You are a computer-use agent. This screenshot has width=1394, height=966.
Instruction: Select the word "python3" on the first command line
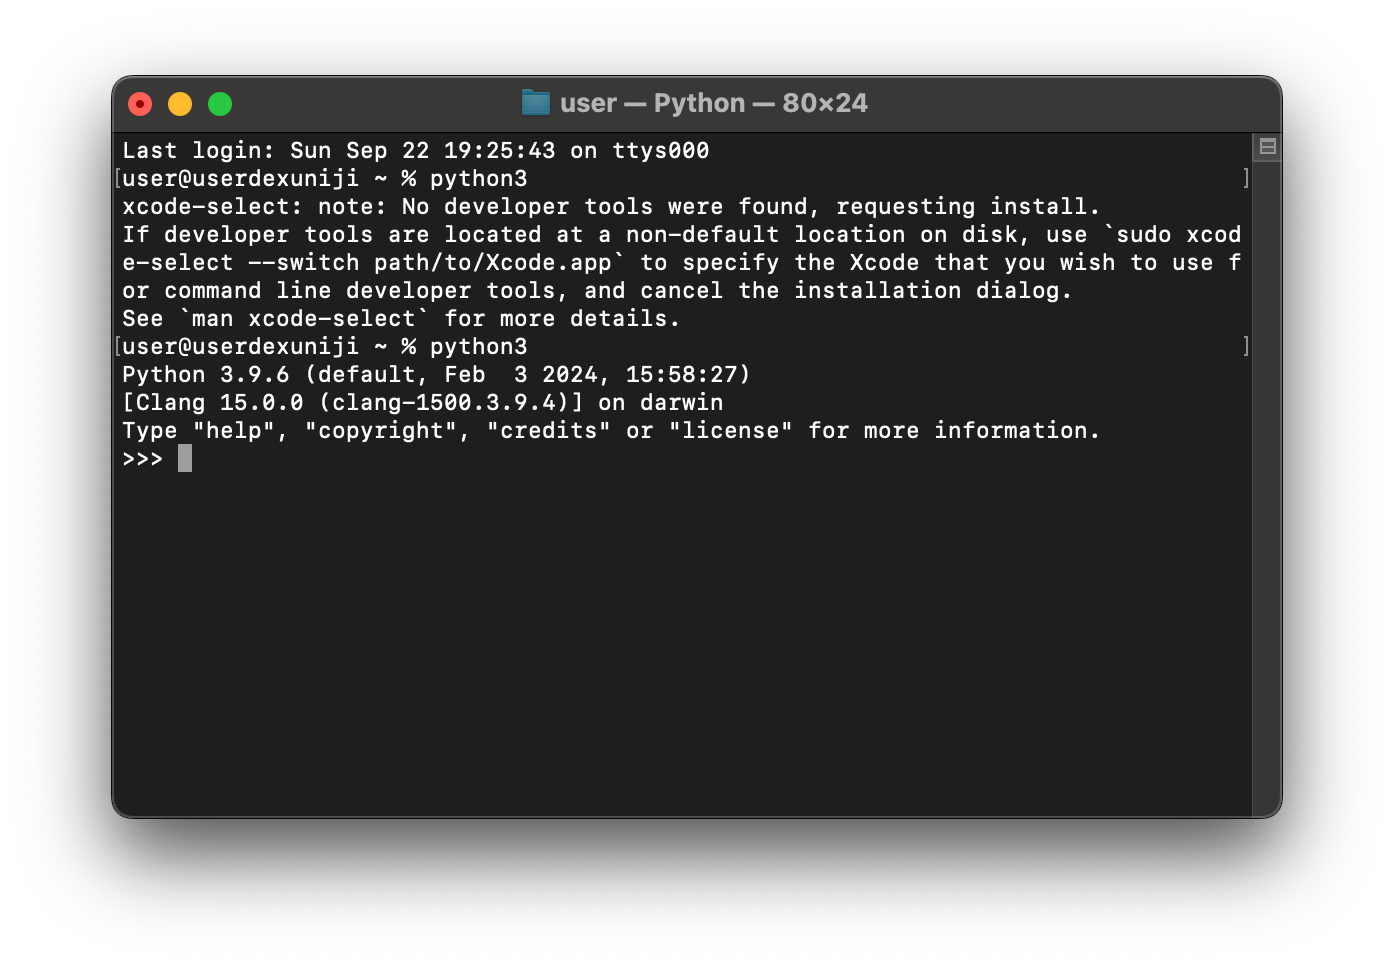pyautogui.click(x=478, y=178)
